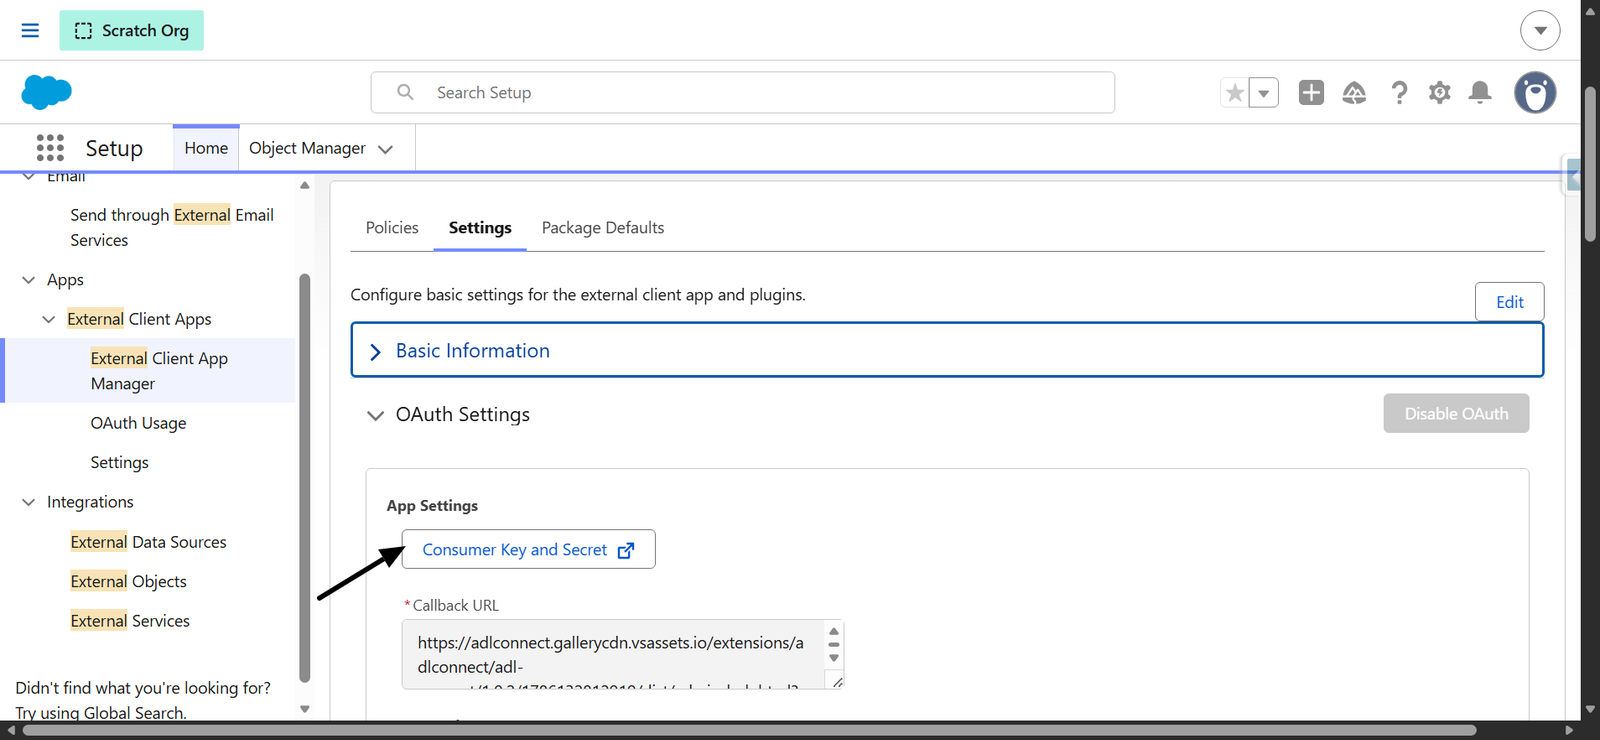Click the horizontal scrollbar at bottom
Screen dimensions: 1600x740
pos(750,730)
